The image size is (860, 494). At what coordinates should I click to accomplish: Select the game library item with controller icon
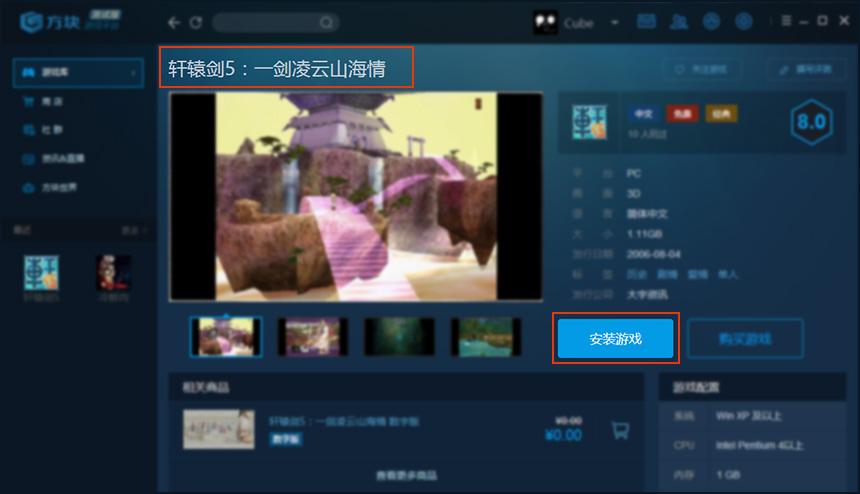coord(78,72)
